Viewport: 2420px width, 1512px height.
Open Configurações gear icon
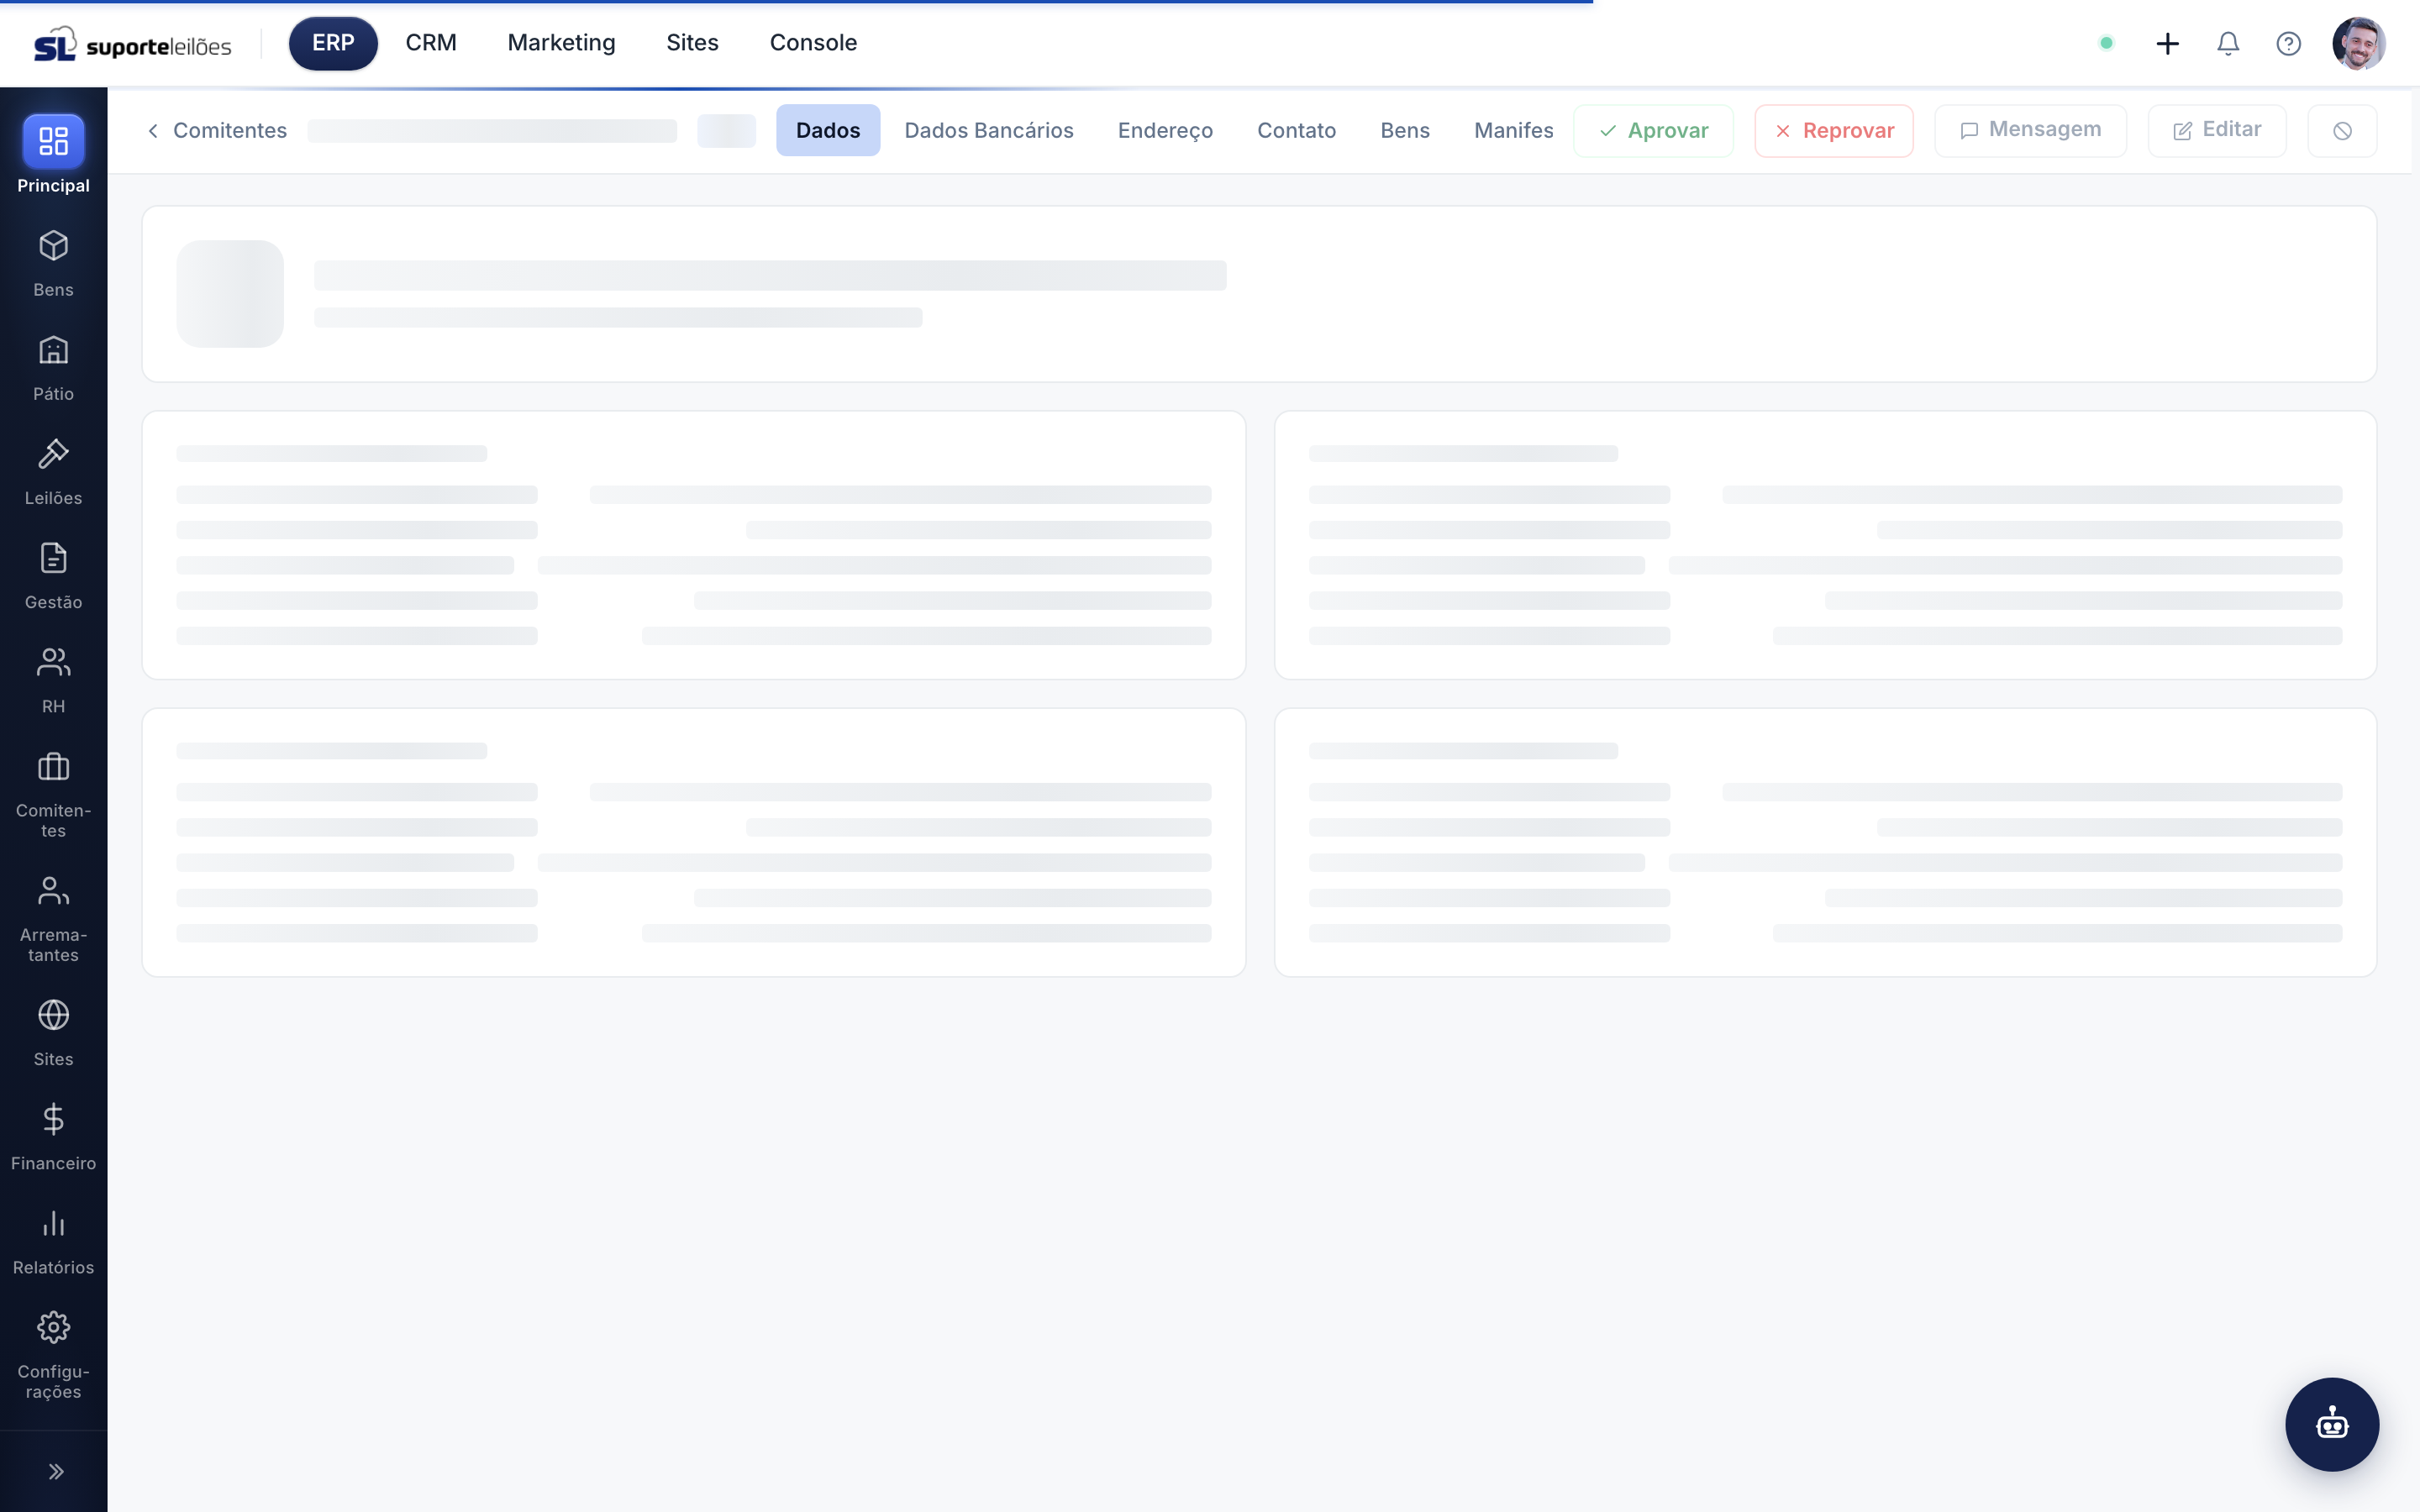click(x=53, y=1328)
